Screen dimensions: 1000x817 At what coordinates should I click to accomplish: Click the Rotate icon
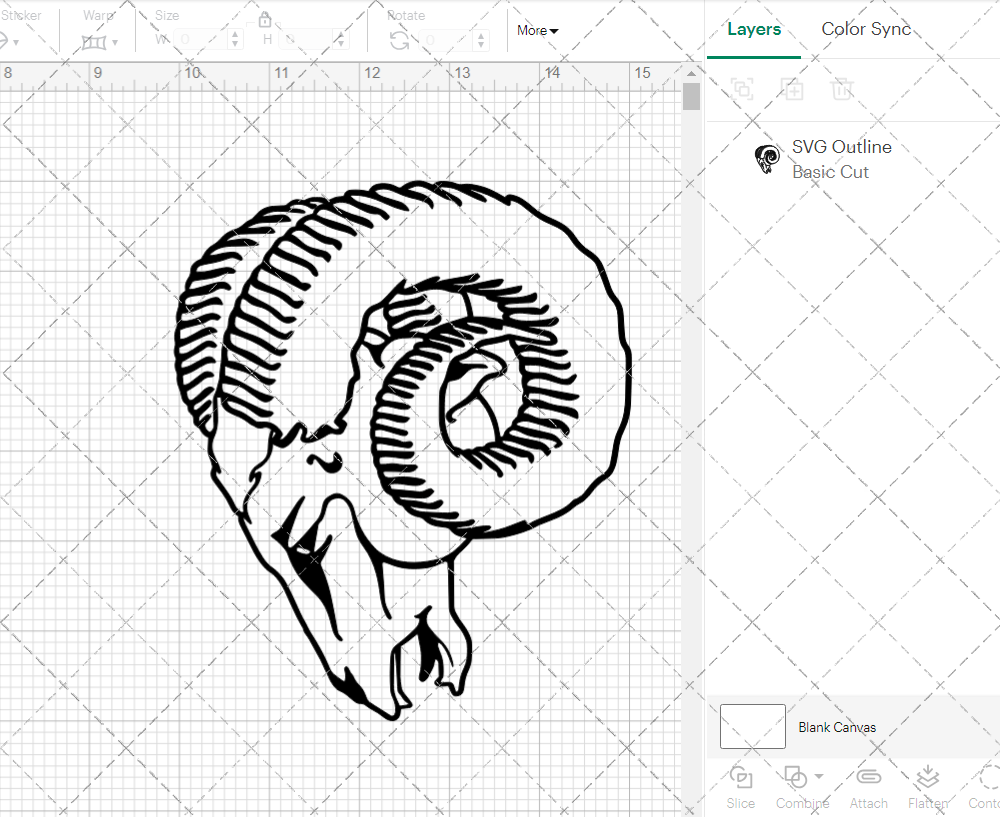point(400,41)
